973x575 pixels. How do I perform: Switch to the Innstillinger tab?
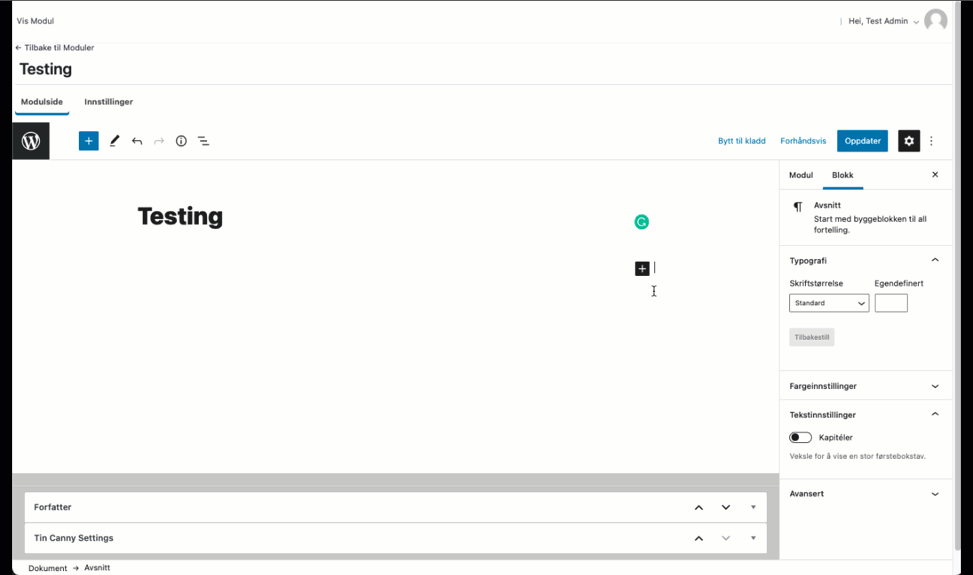click(108, 102)
